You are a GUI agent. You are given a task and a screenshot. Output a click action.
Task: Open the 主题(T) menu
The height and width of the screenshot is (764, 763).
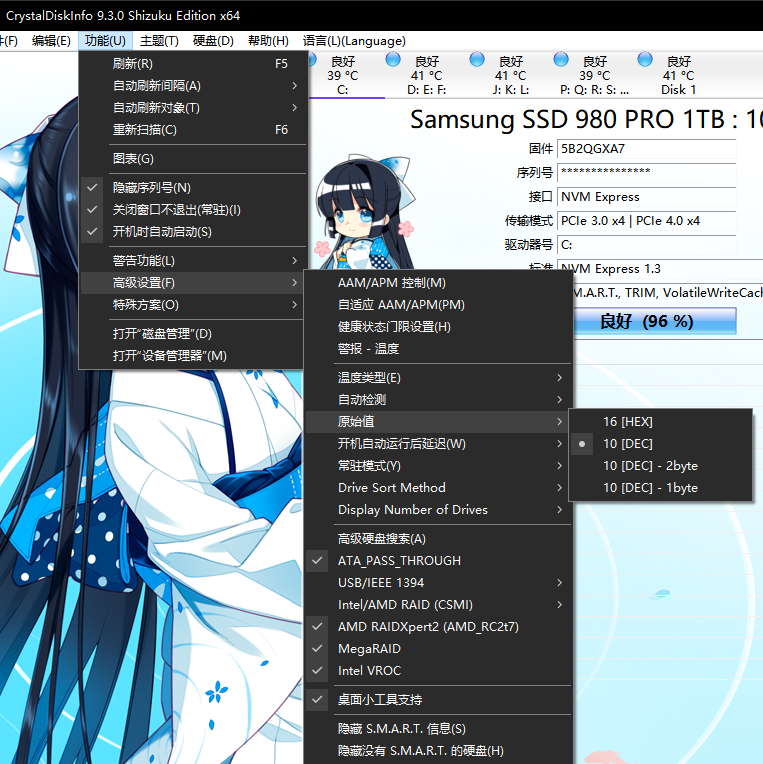coord(159,41)
